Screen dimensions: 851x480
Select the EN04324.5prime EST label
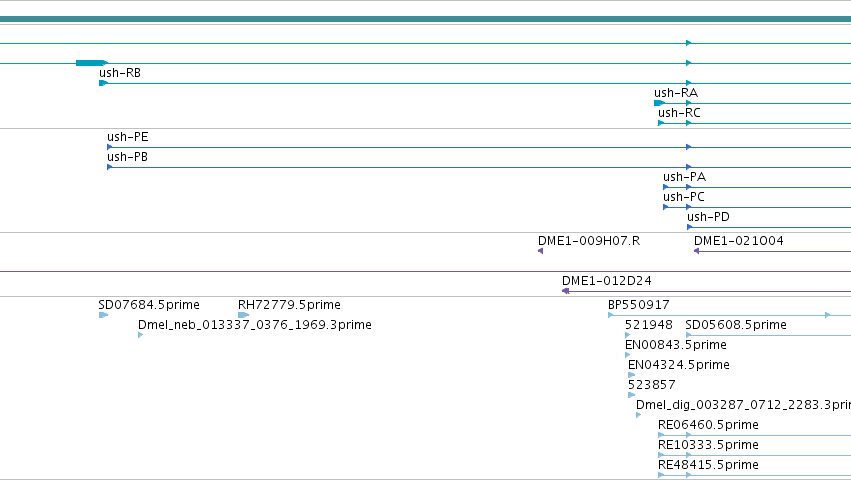(678, 365)
